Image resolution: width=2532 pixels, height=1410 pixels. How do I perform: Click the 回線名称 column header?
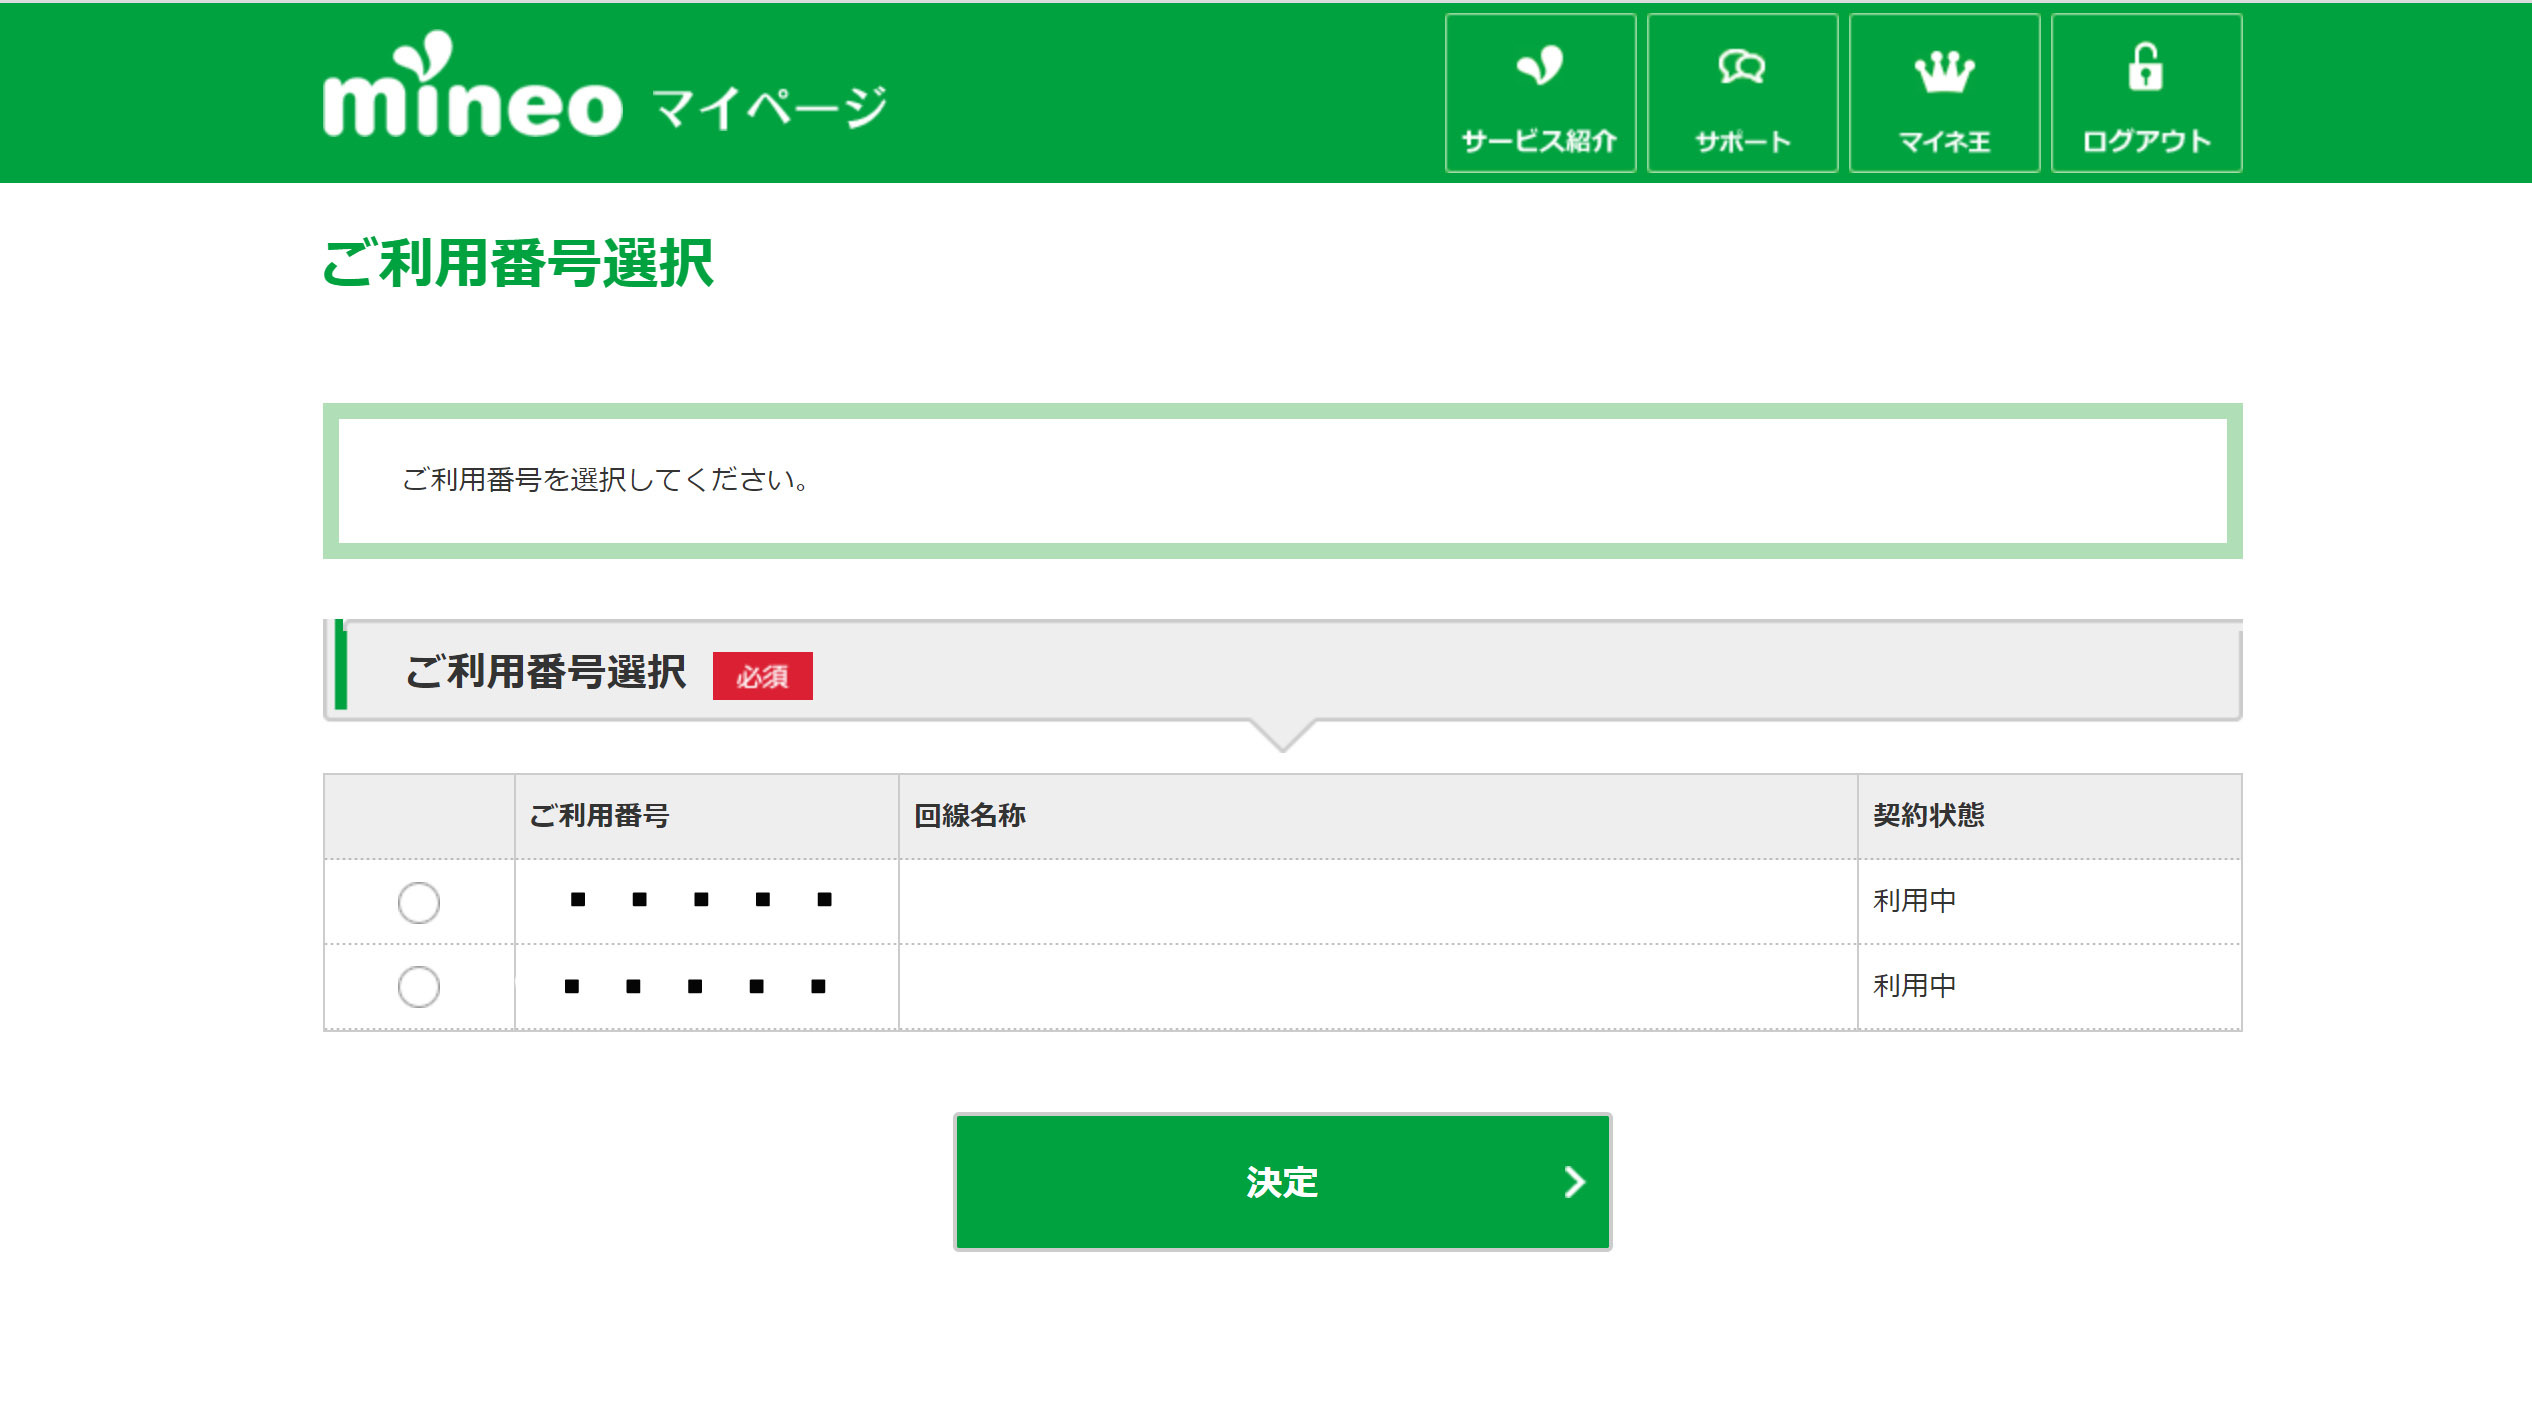(969, 816)
